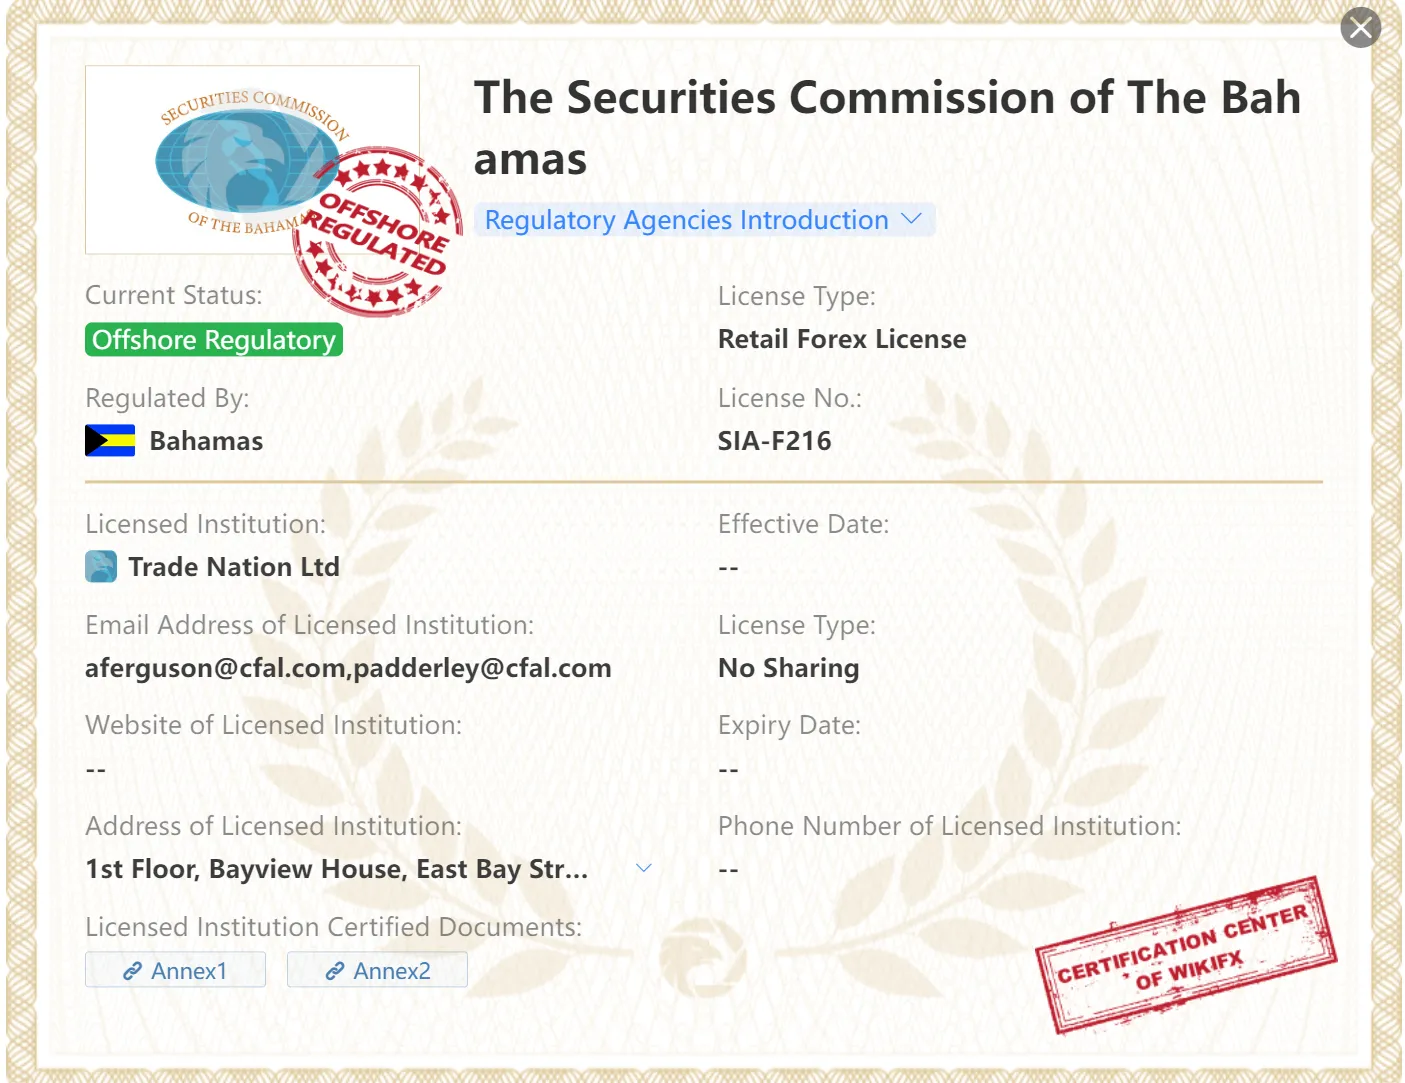Click the license number SIA-F216
This screenshot has height=1083, width=1405.
774,441
